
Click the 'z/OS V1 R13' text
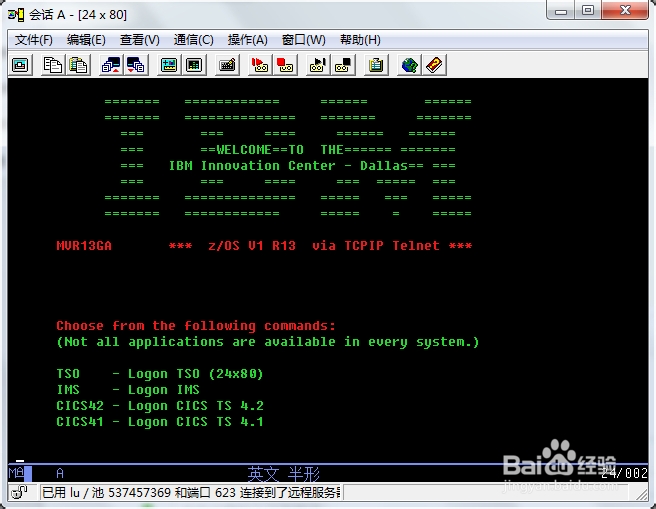(252, 246)
